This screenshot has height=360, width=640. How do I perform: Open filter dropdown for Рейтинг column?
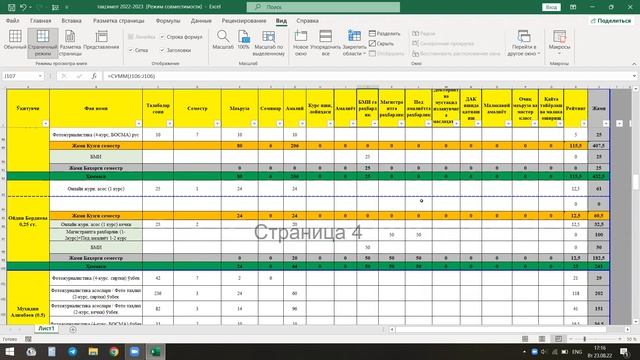pos(584,124)
